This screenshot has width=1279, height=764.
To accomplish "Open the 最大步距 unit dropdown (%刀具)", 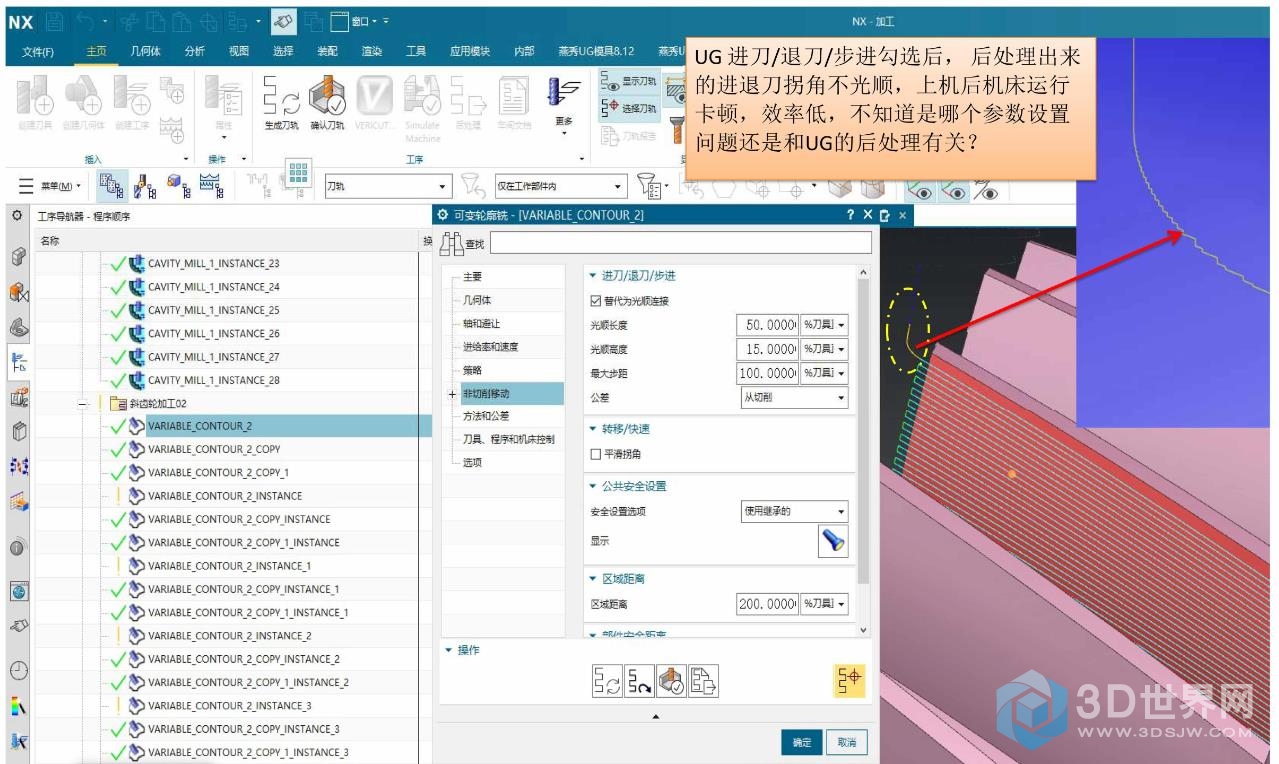I will [825, 373].
